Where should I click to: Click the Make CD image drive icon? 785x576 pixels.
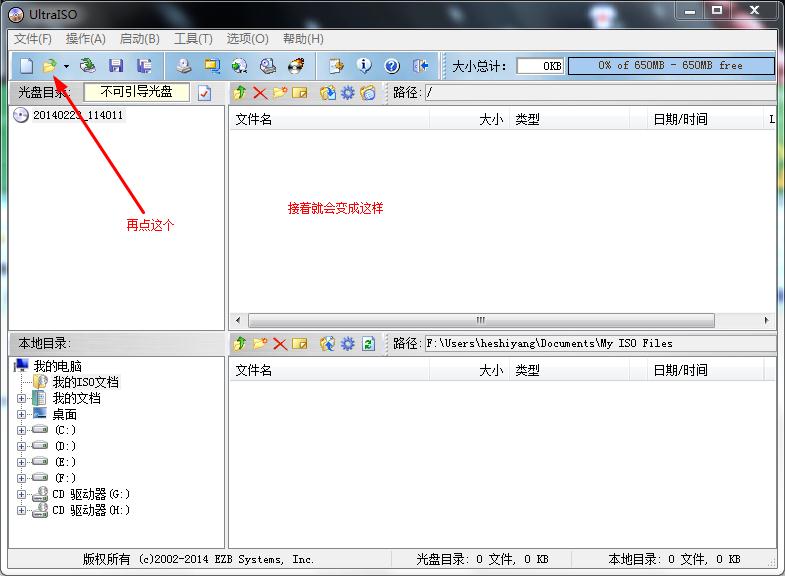pyautogui.click(x=184, y=66)
